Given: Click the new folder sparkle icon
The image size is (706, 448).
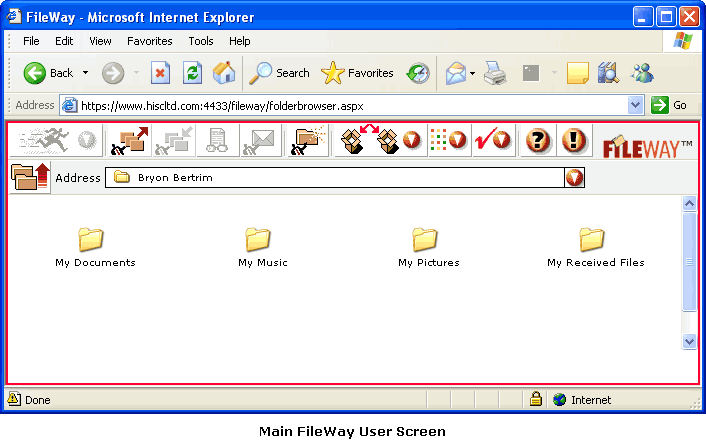Looking at the screenshot, I should coord(309,141).
